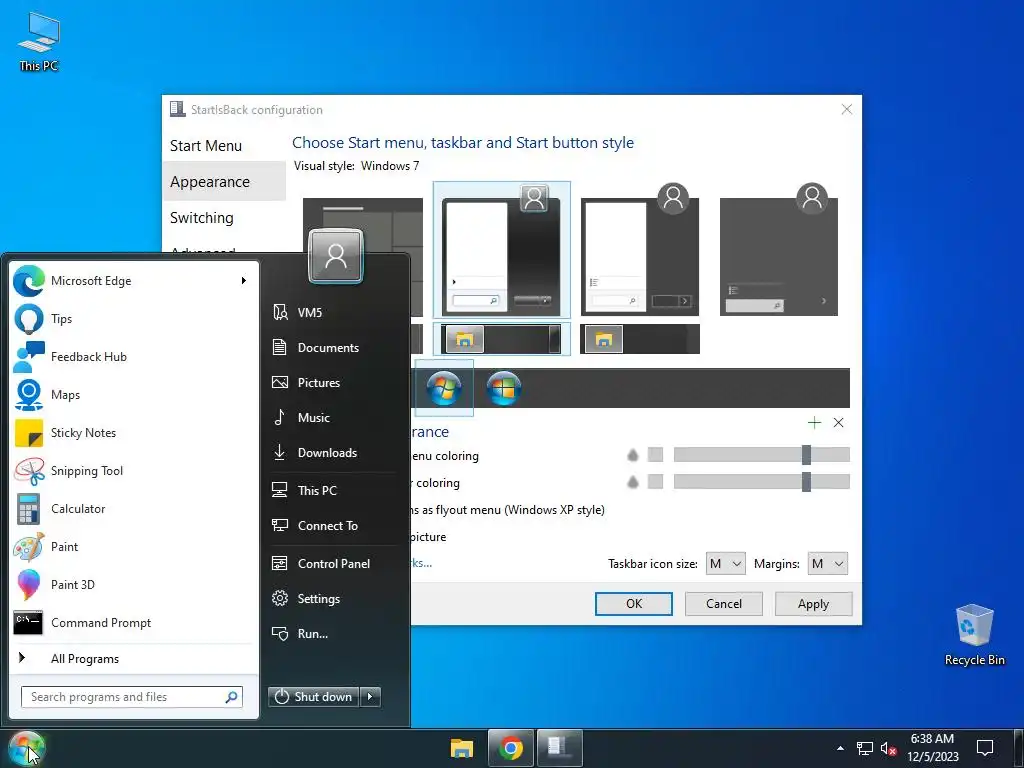Select the white-pane plain Start menu style thumbnail
Image resolution: width=1024 pixels, height=768 pixels.
point(640,250)
